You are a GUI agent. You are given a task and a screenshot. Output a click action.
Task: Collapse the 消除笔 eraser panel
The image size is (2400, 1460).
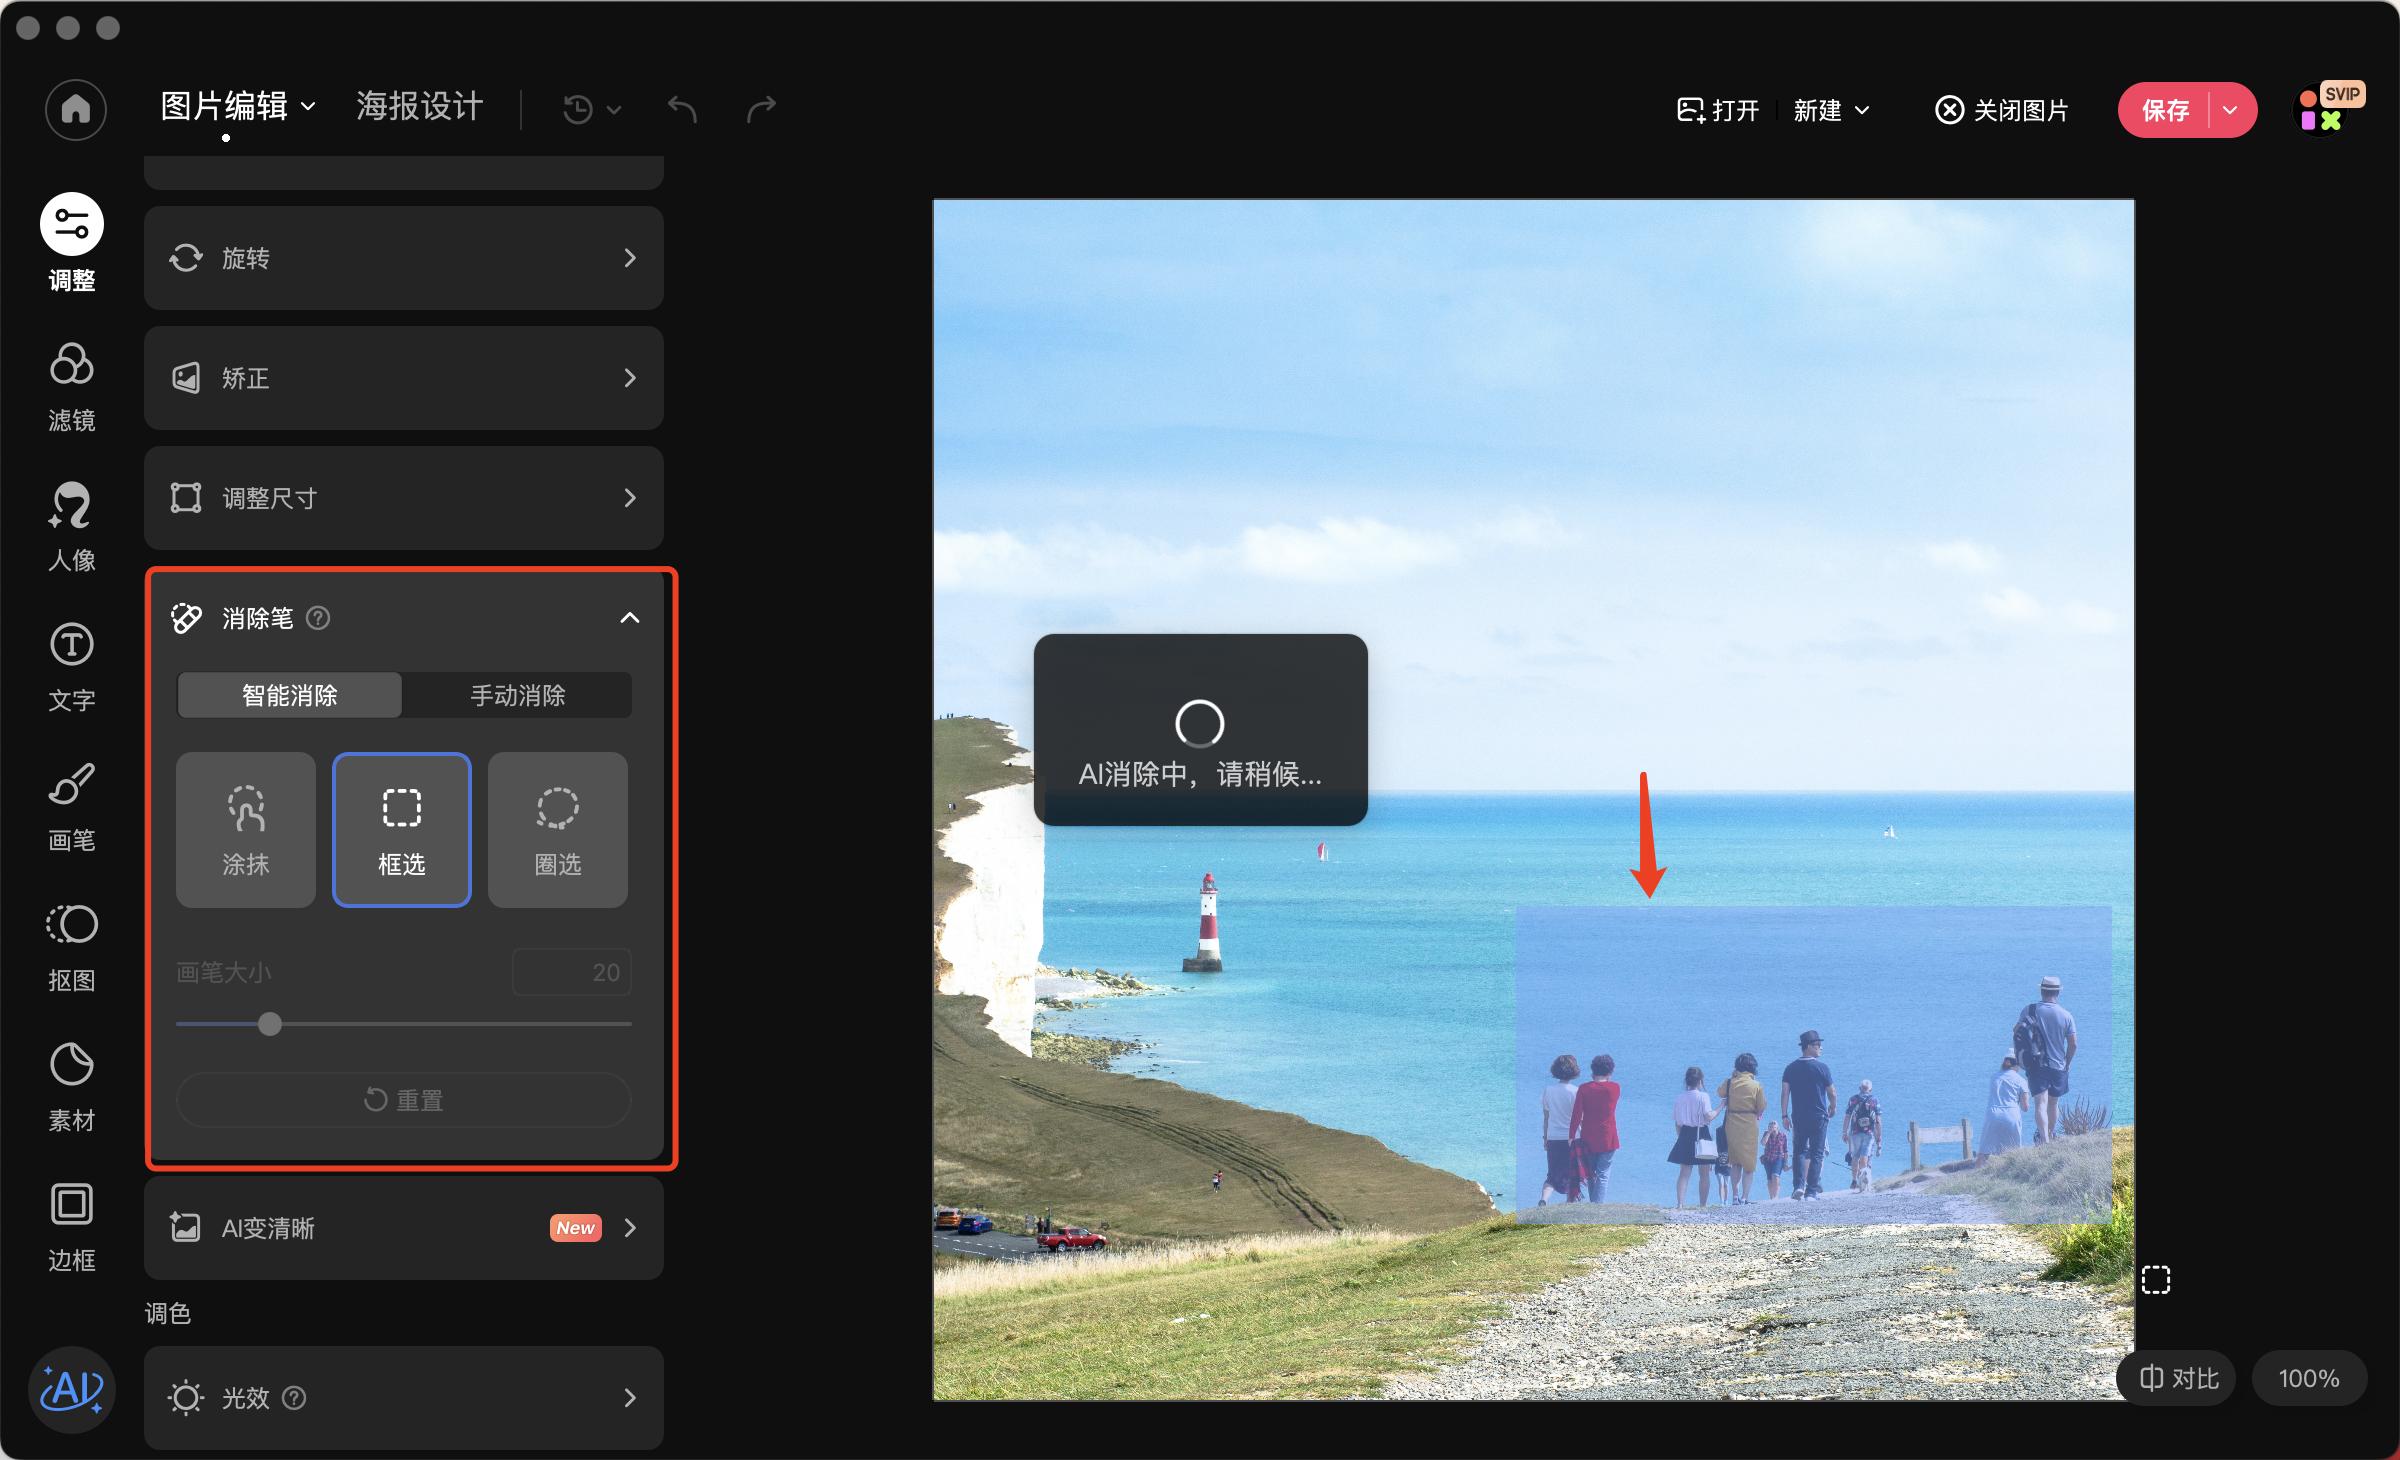(x=630, y=618)
